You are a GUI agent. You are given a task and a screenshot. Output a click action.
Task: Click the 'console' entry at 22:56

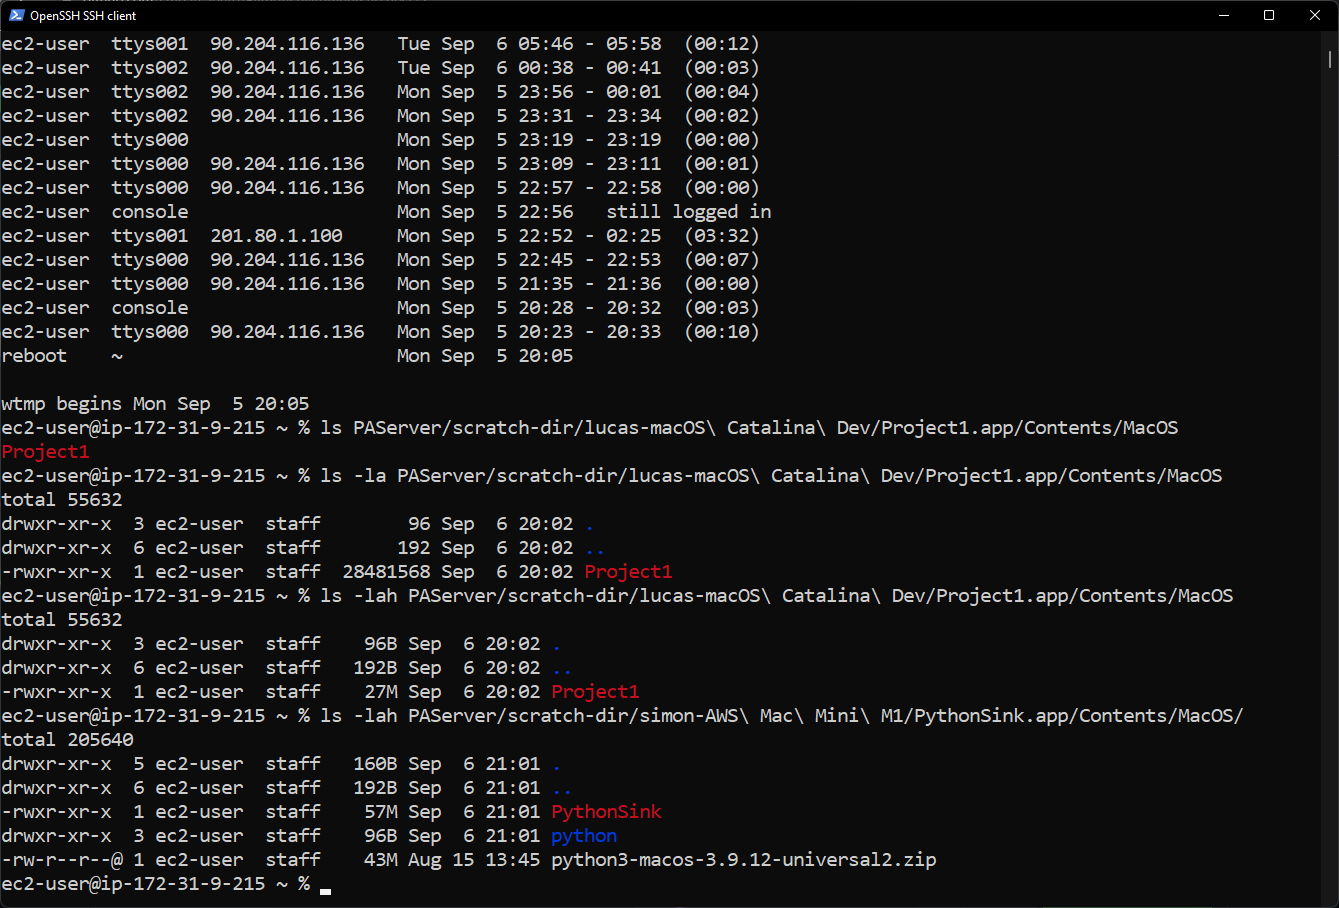point(150,212)
